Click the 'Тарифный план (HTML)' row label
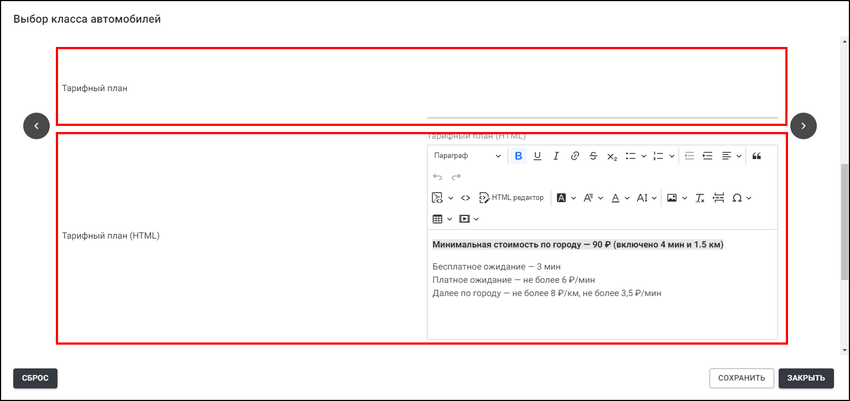 pyautogui.click(x=111, y=236)
